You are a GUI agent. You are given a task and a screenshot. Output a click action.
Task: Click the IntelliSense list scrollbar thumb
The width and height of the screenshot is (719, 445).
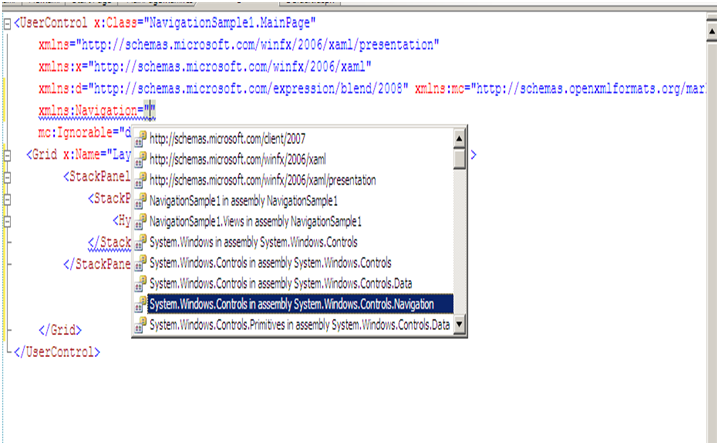pos(459,158)
